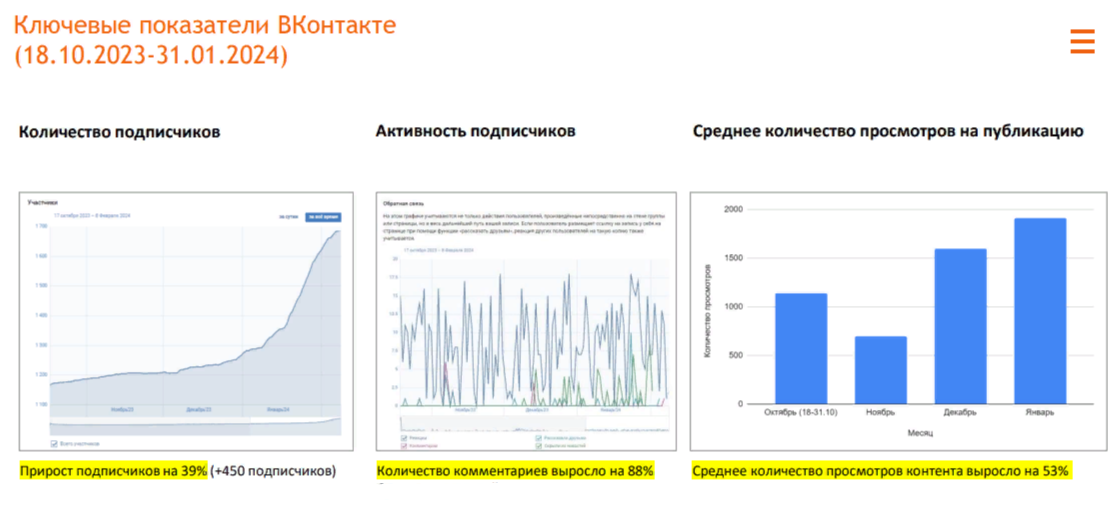The height and width of the screenshot is (517, 1120).
Task: Open the Участники chart screenshot thumbnail
Action: pyautogui.click(x=186, y=321)
